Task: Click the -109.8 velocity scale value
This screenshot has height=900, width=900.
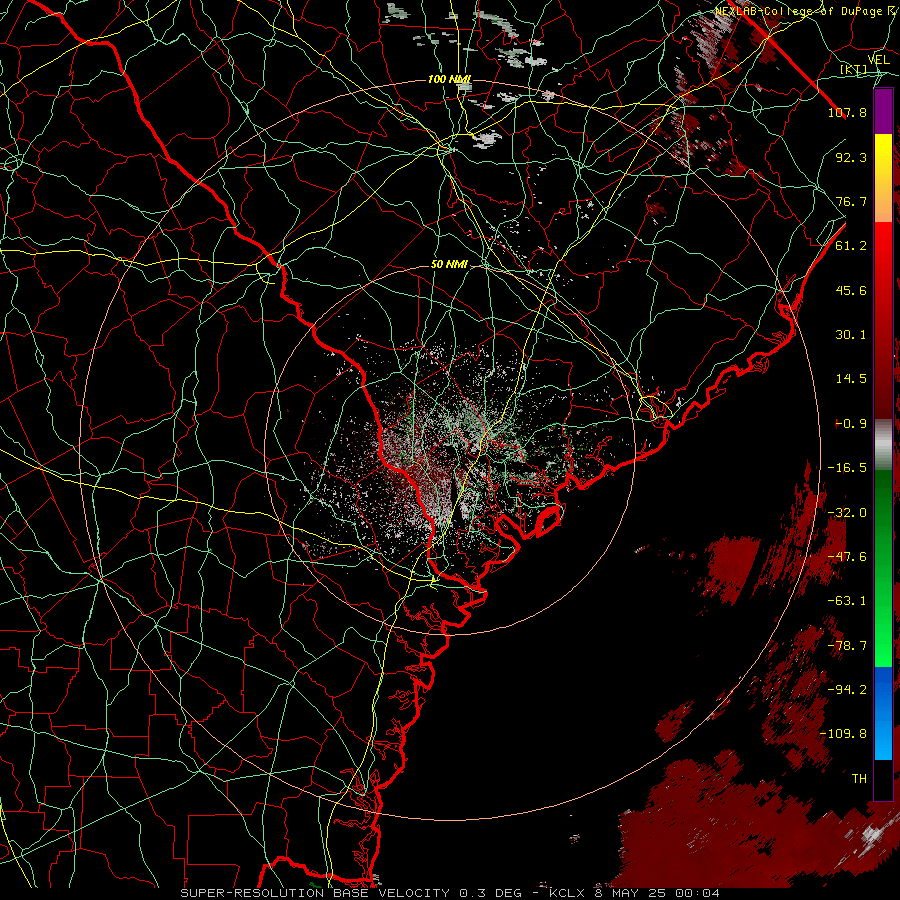Action: click(x=843, y=734)
